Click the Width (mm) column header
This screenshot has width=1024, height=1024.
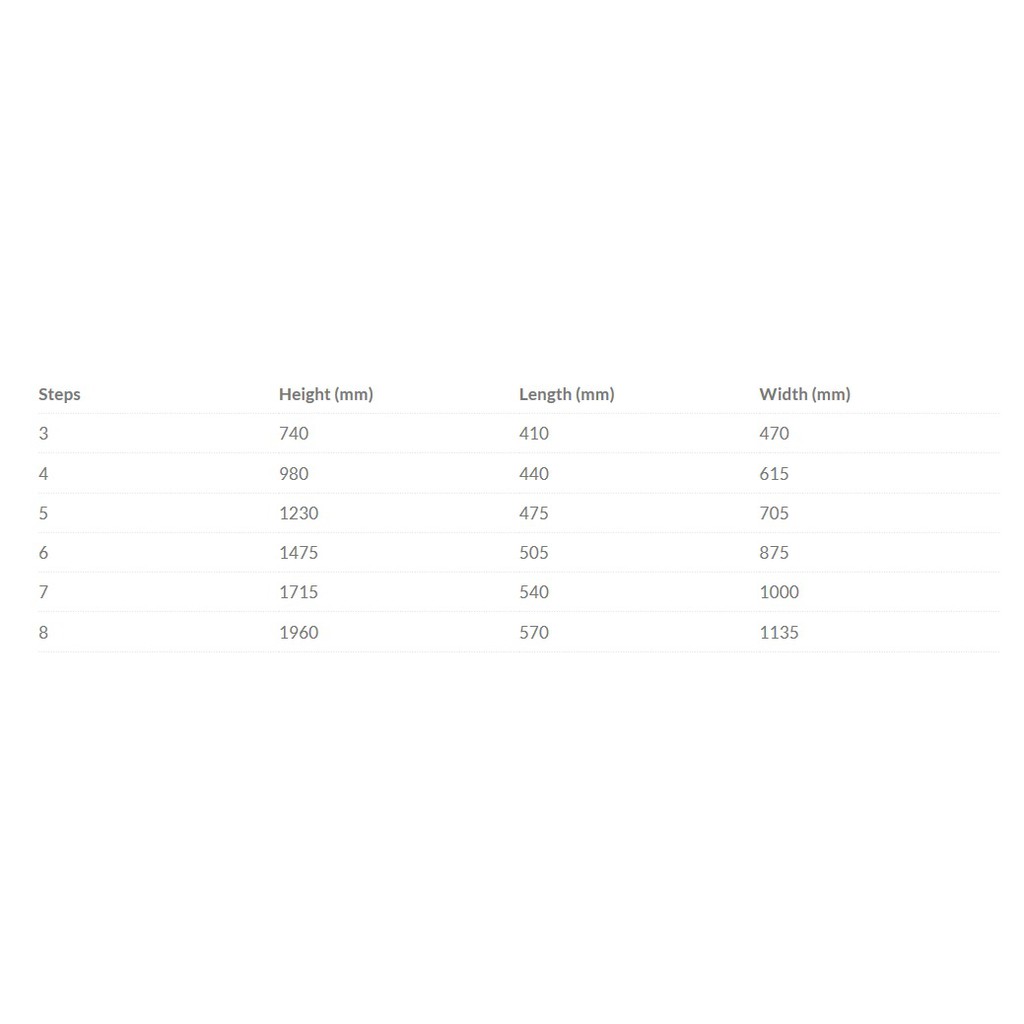[x=805, y=394]
